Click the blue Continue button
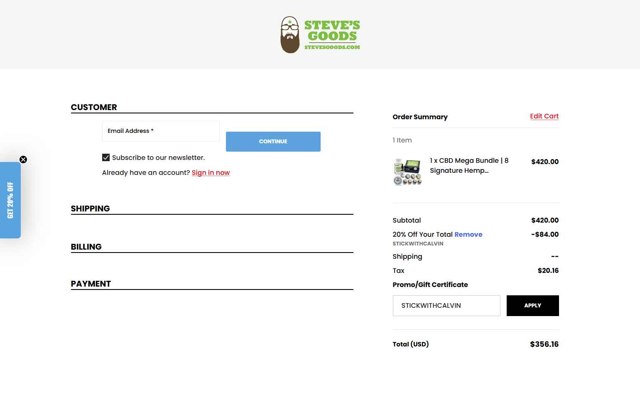The width and height of the screenshot is (640, 400). coord(273,142)
